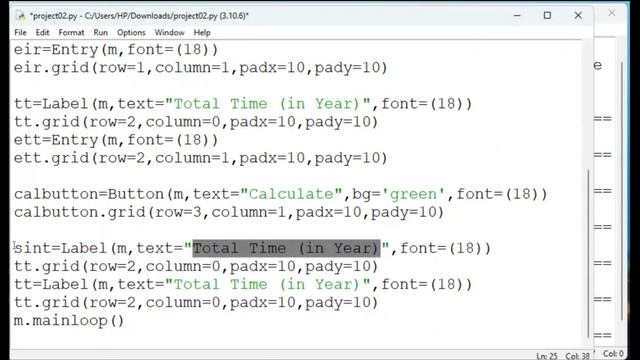Click line 'eir.grid(row=1,column=1,padx=10,pady=10)'
This screenshot has width=640, height=360.
point(200,68)
